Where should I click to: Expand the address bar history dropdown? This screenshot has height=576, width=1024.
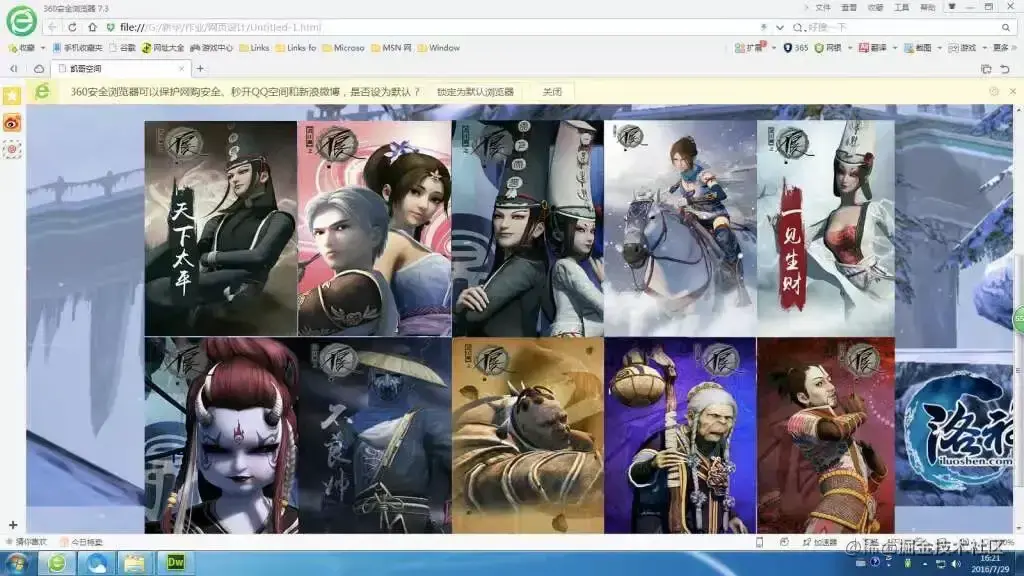[780, 27]
